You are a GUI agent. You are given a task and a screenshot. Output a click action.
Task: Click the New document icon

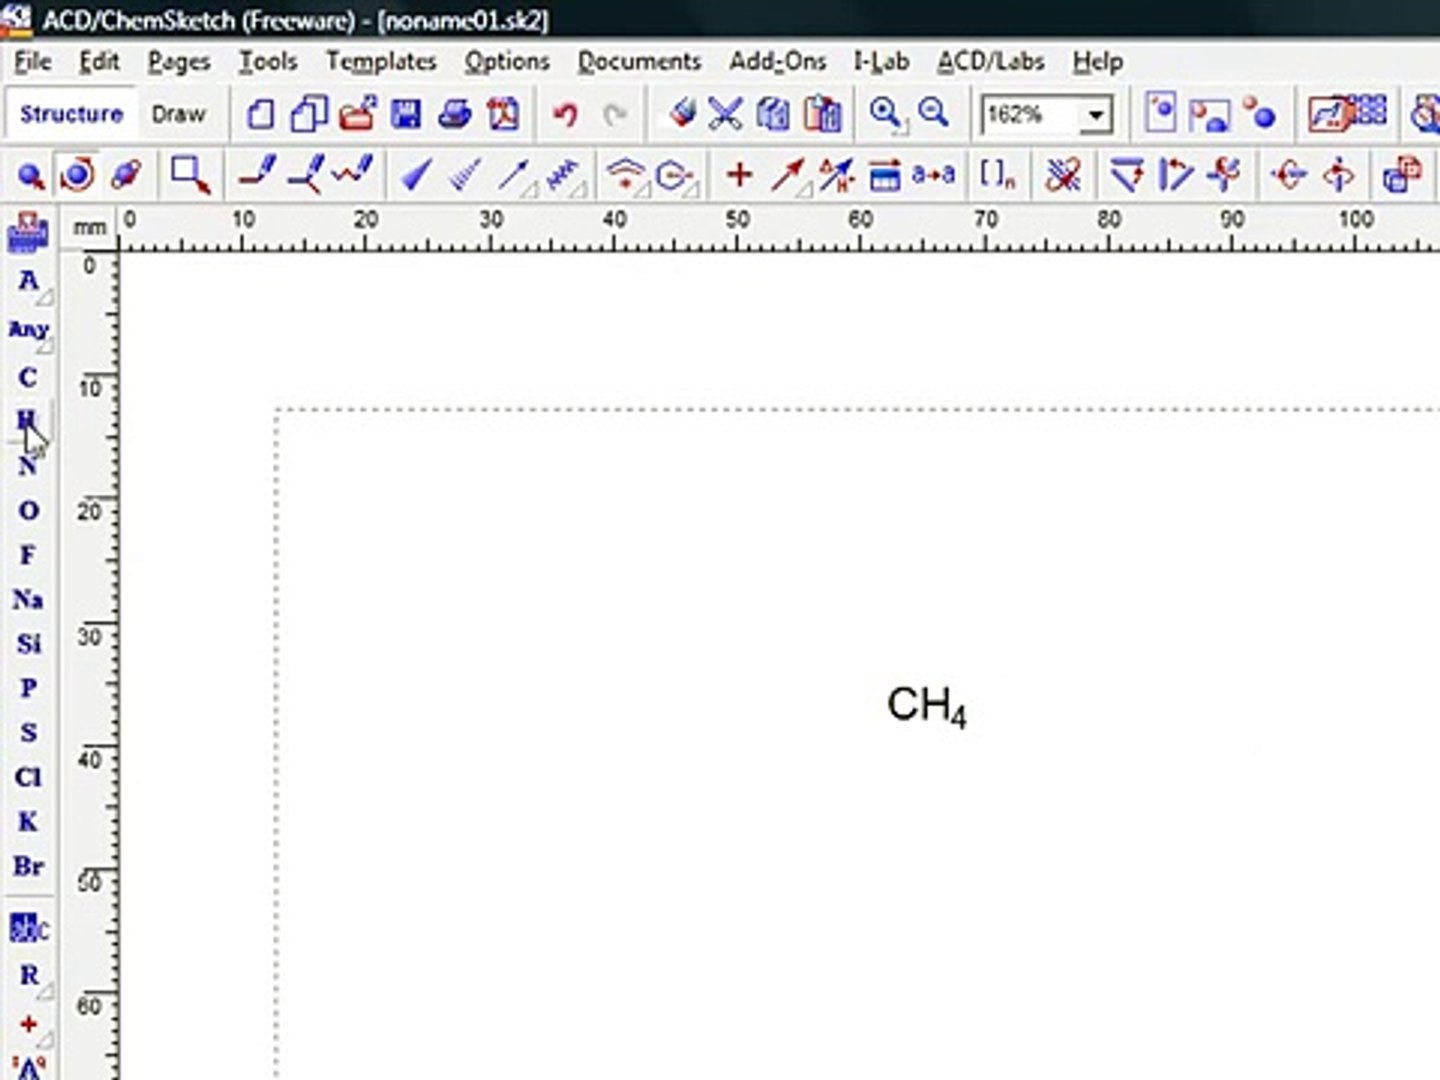[x=261, y=114]
